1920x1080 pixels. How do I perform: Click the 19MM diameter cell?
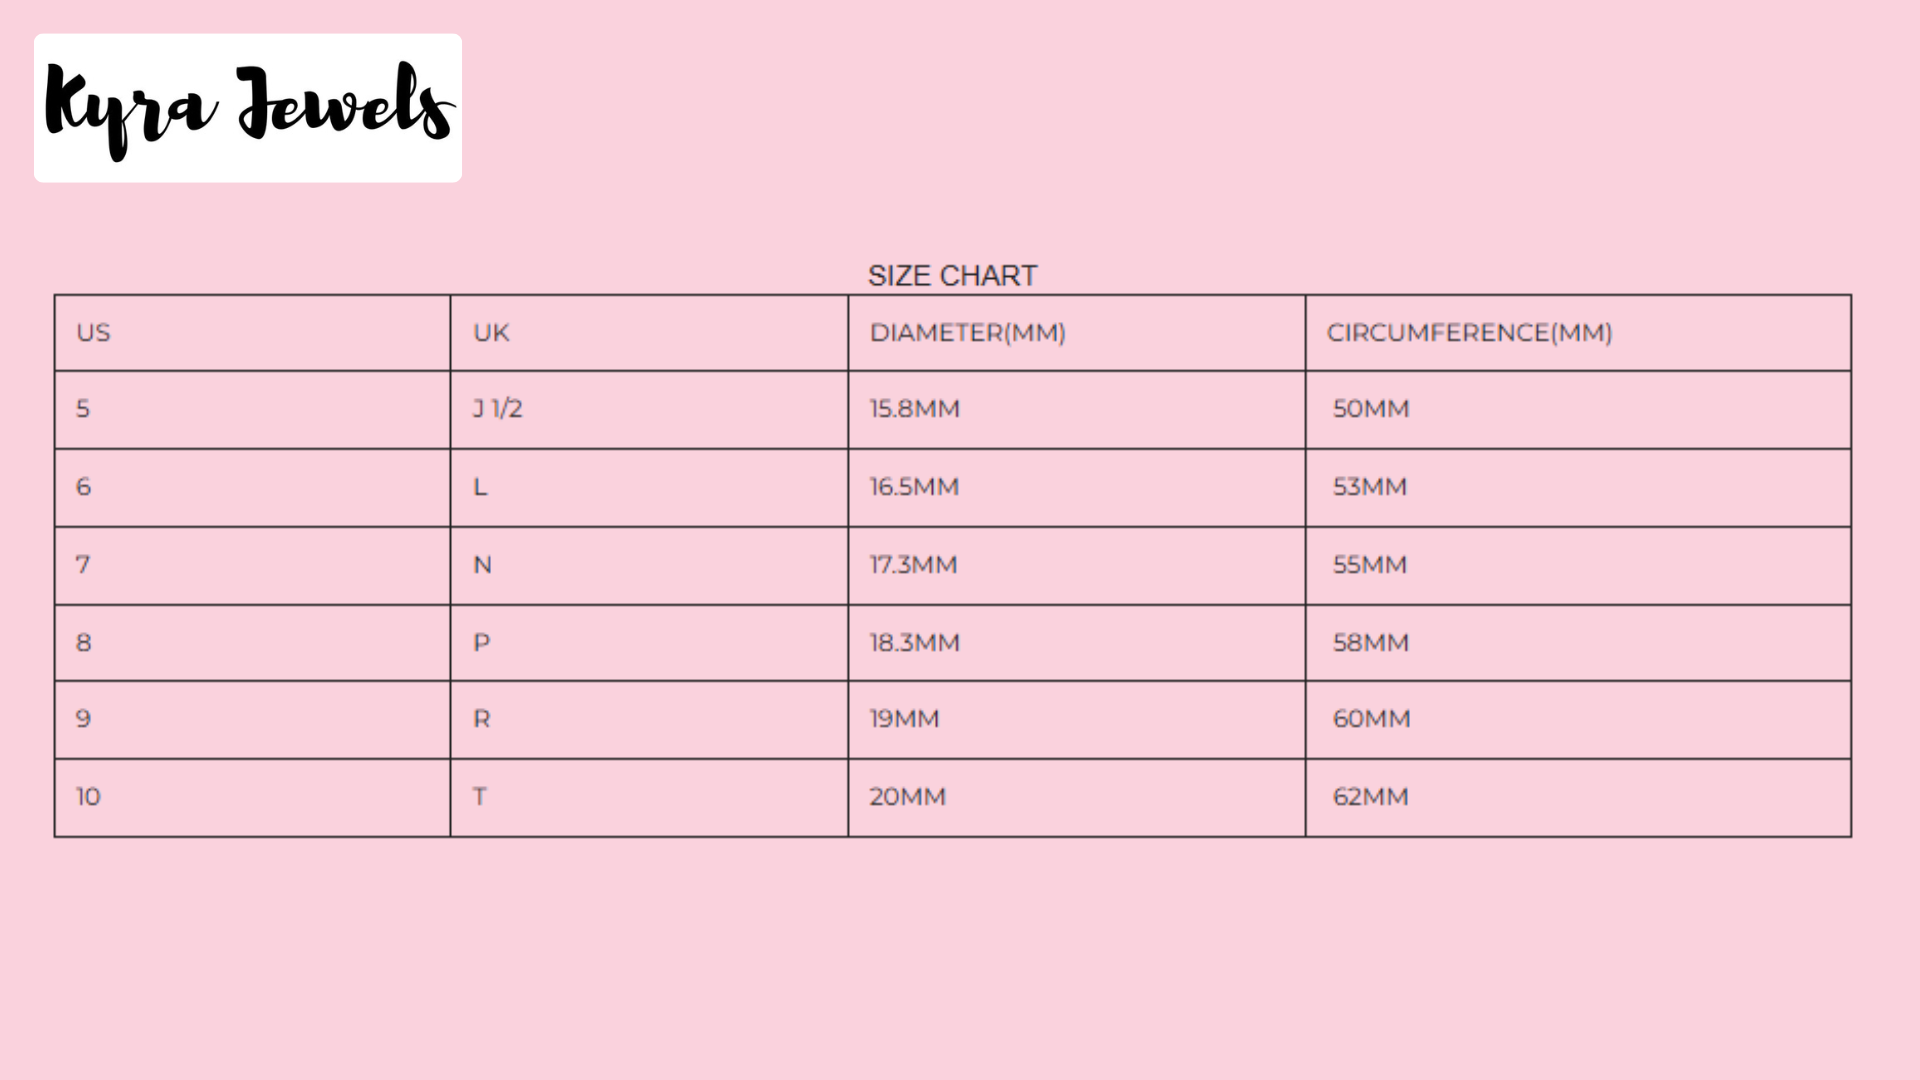click(x=904, y=719)
